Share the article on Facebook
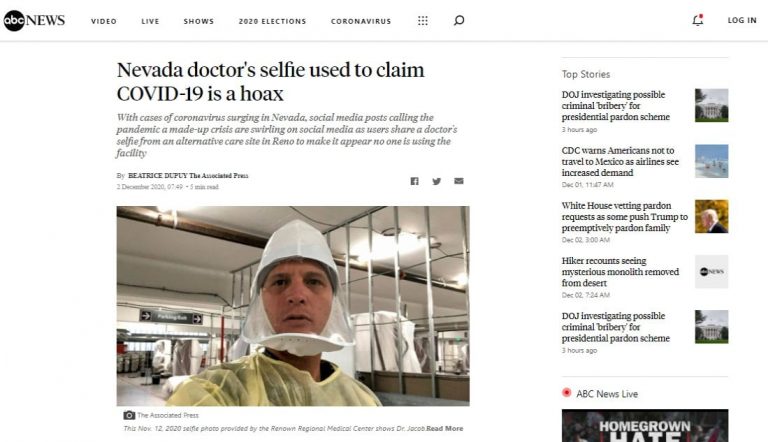 (414, 181)
